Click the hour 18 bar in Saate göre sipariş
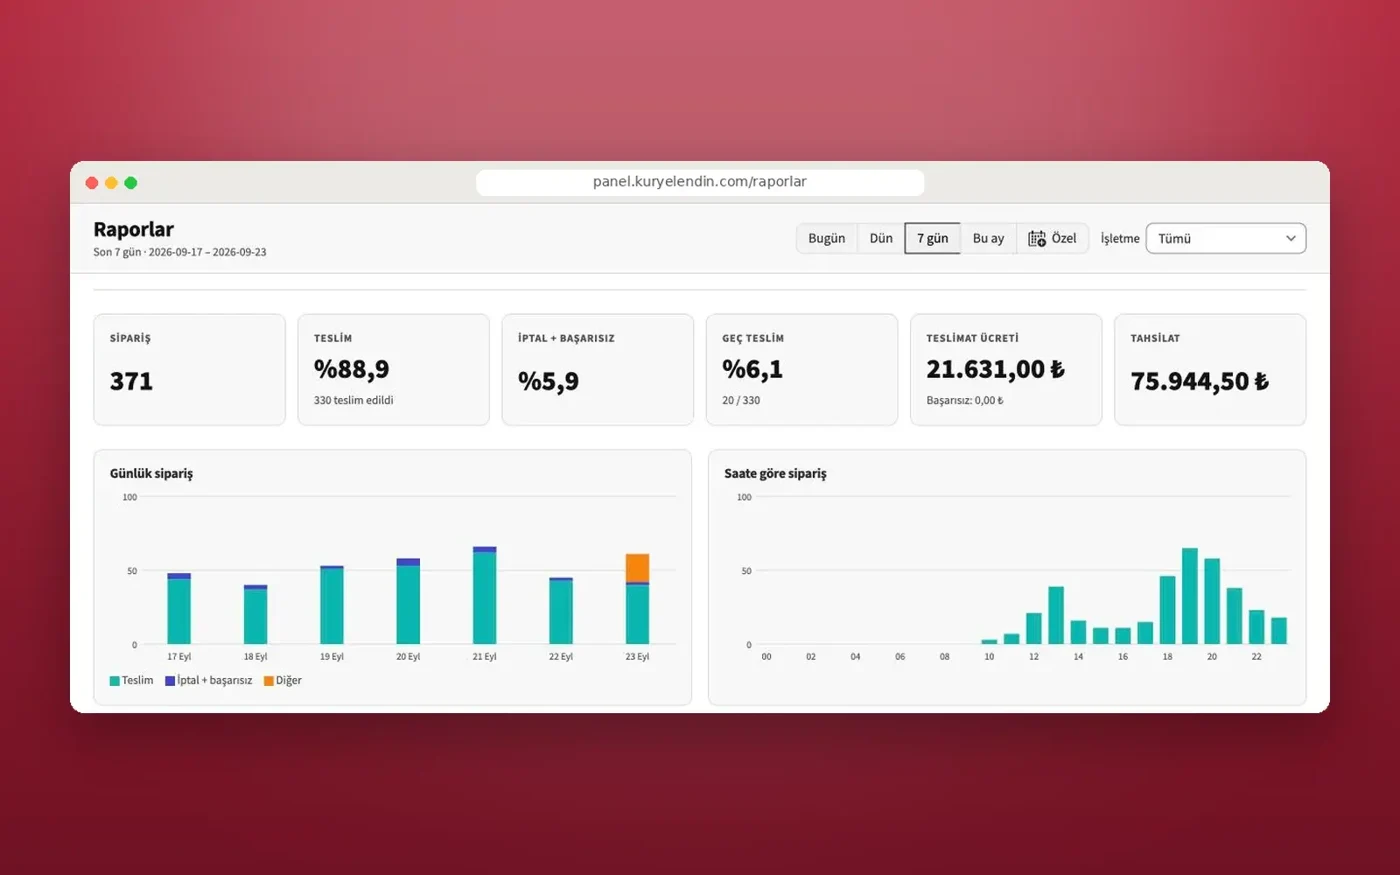This screenshot has width=1400, height=875. 1168,610
